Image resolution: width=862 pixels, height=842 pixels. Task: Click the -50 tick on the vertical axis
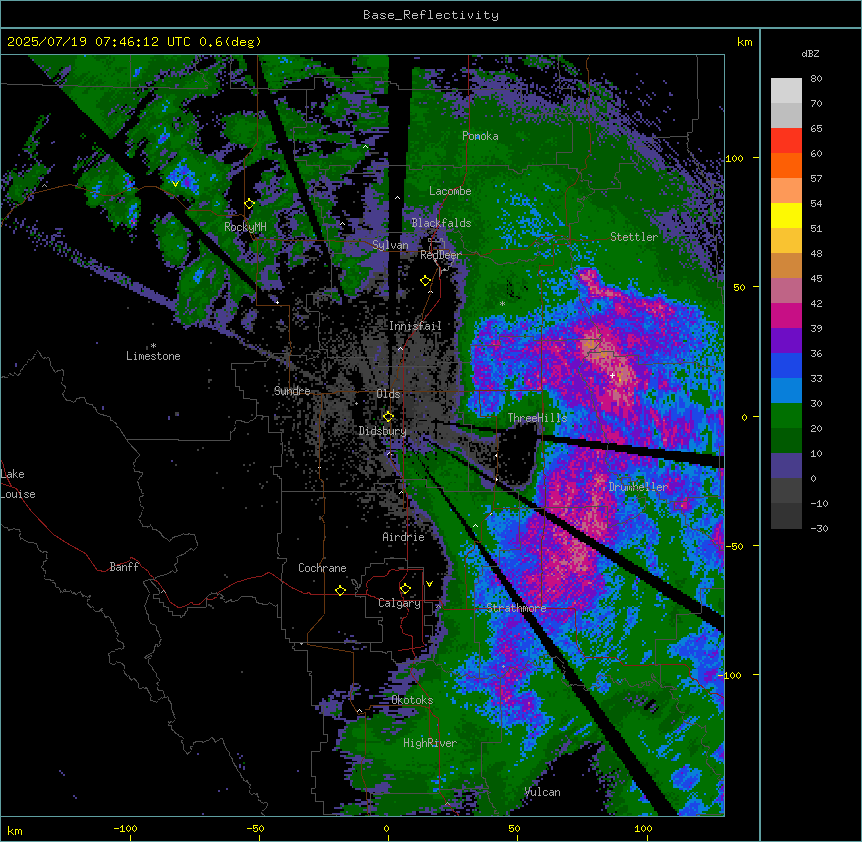[734, 546]
